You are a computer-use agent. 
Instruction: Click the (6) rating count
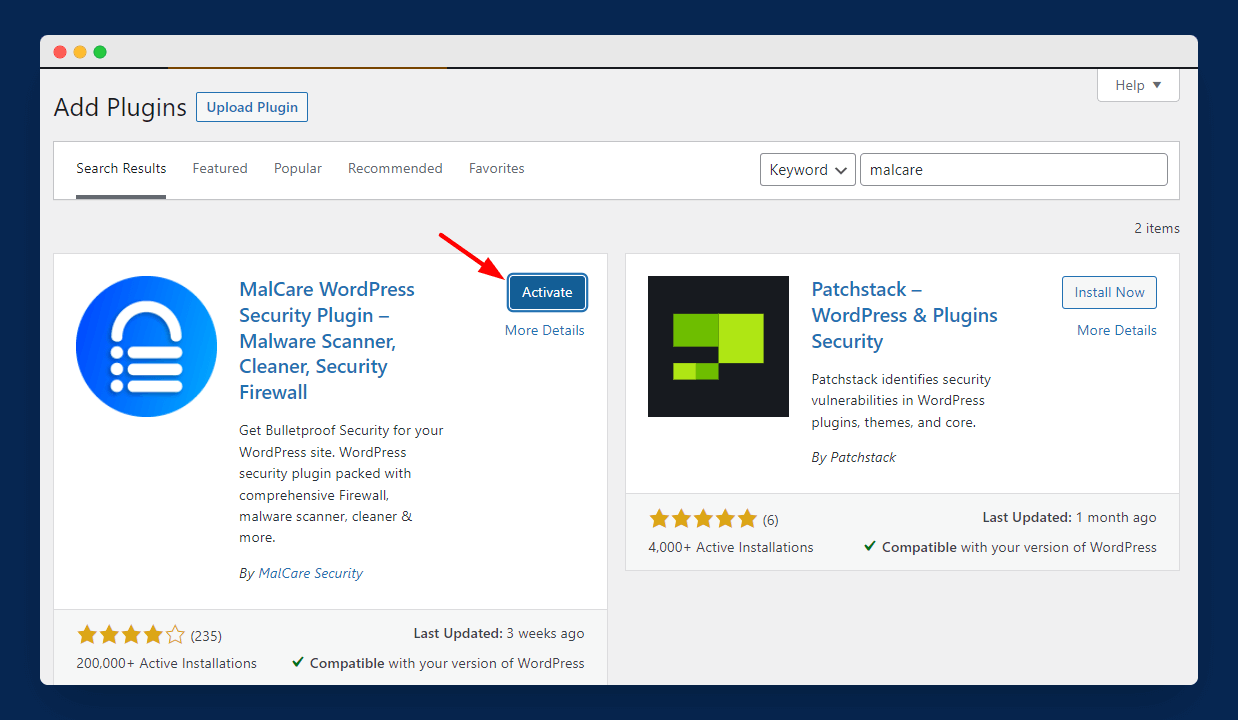[x=770, y=520]
